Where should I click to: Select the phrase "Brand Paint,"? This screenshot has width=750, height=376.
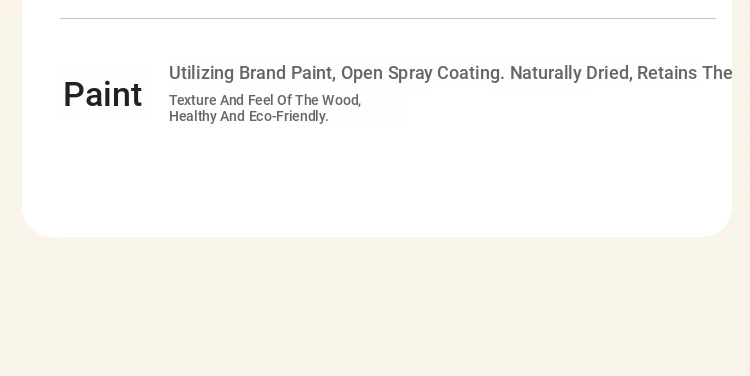click(x=287, y=73)
